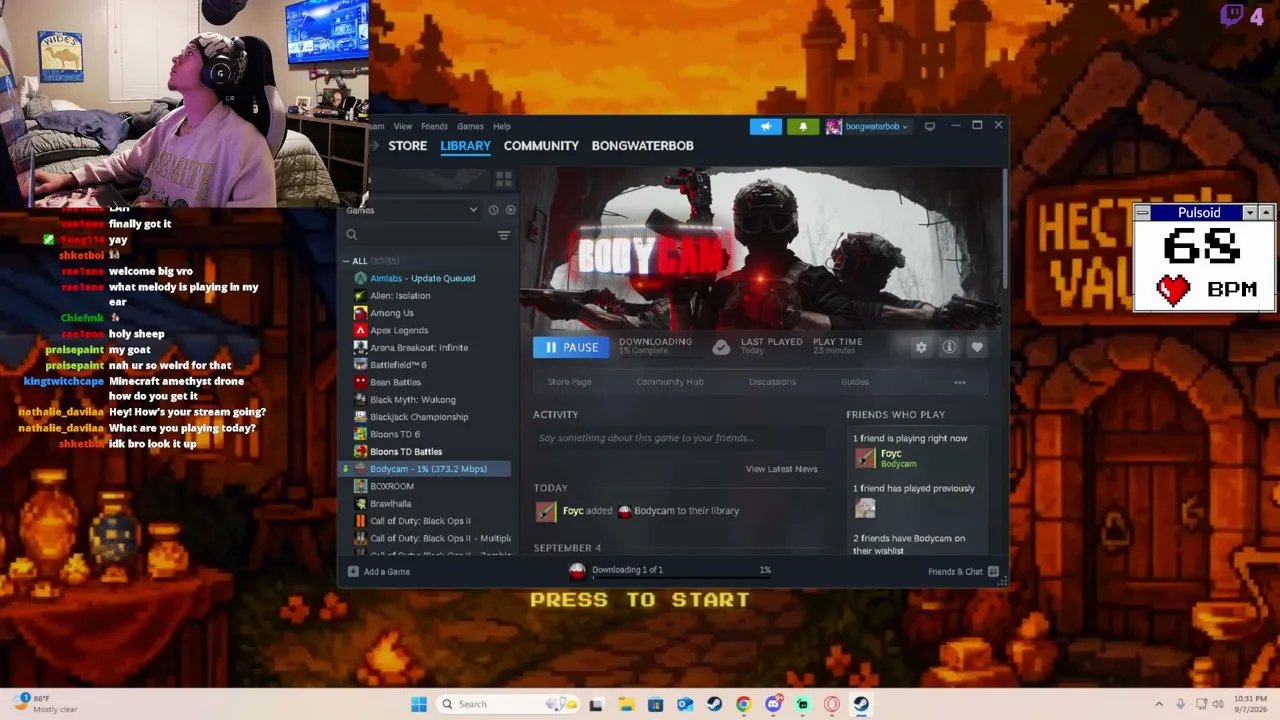Open the View menu
Image resolution: width=1280 pixels, height=720 pixels.
tap(402, 126)
